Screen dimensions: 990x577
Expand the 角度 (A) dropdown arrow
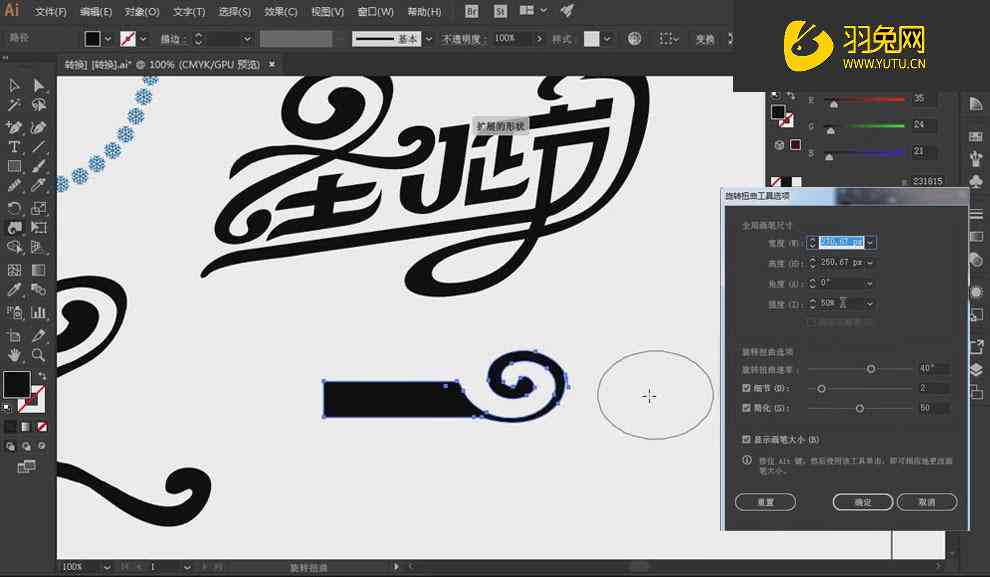[x=871, y=283]
